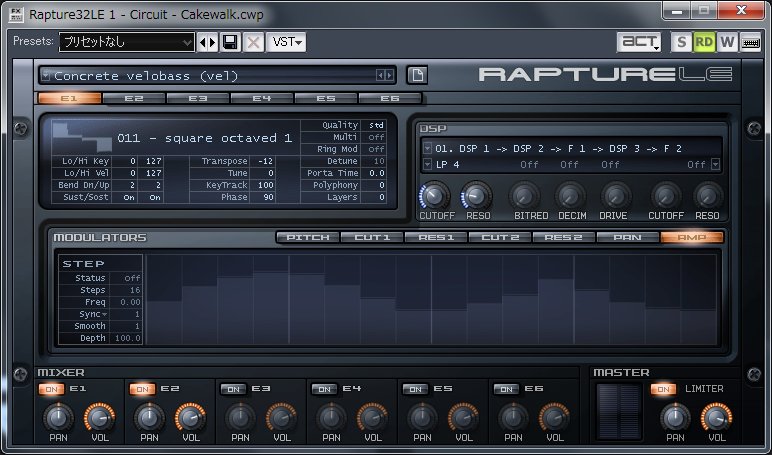Click the Transpose value -12
The image size is (772, 455).
(266, 161)
